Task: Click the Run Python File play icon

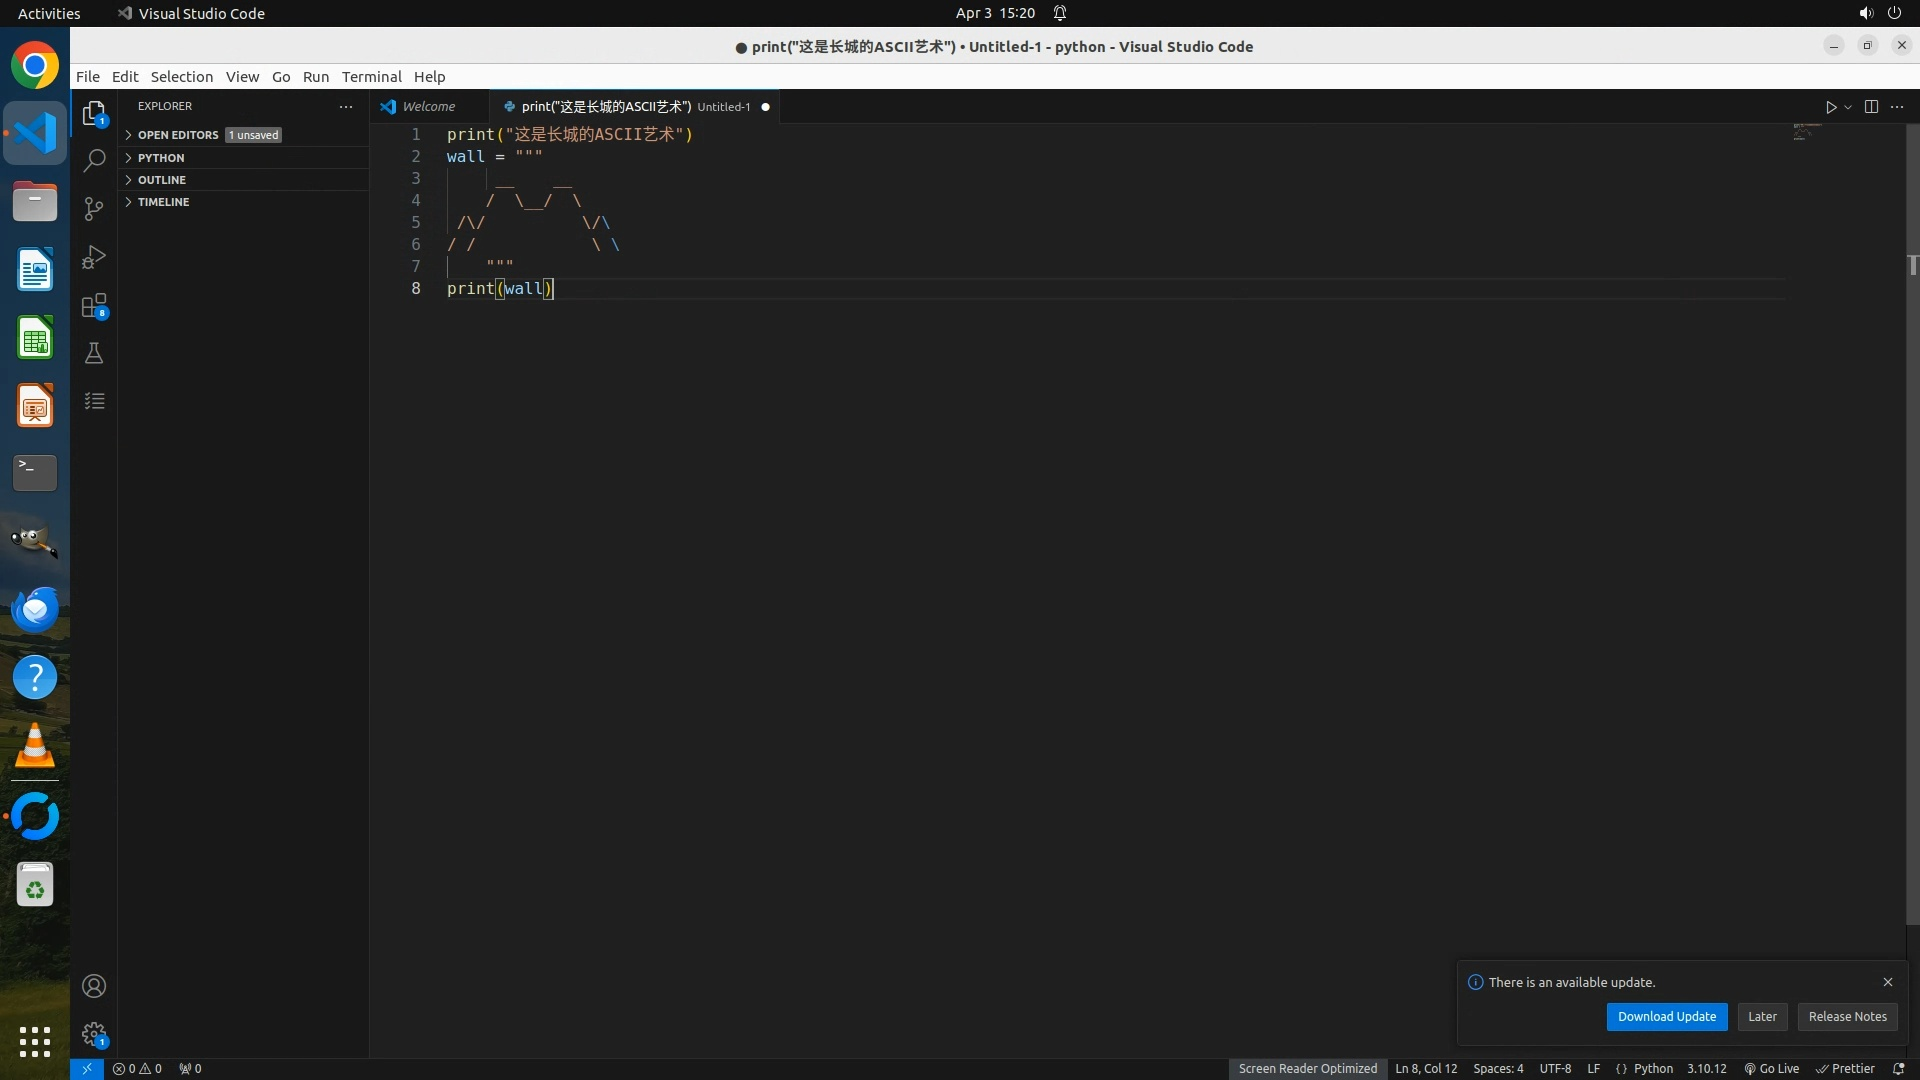Action: pyautogui.click(x=1830, y=107)
